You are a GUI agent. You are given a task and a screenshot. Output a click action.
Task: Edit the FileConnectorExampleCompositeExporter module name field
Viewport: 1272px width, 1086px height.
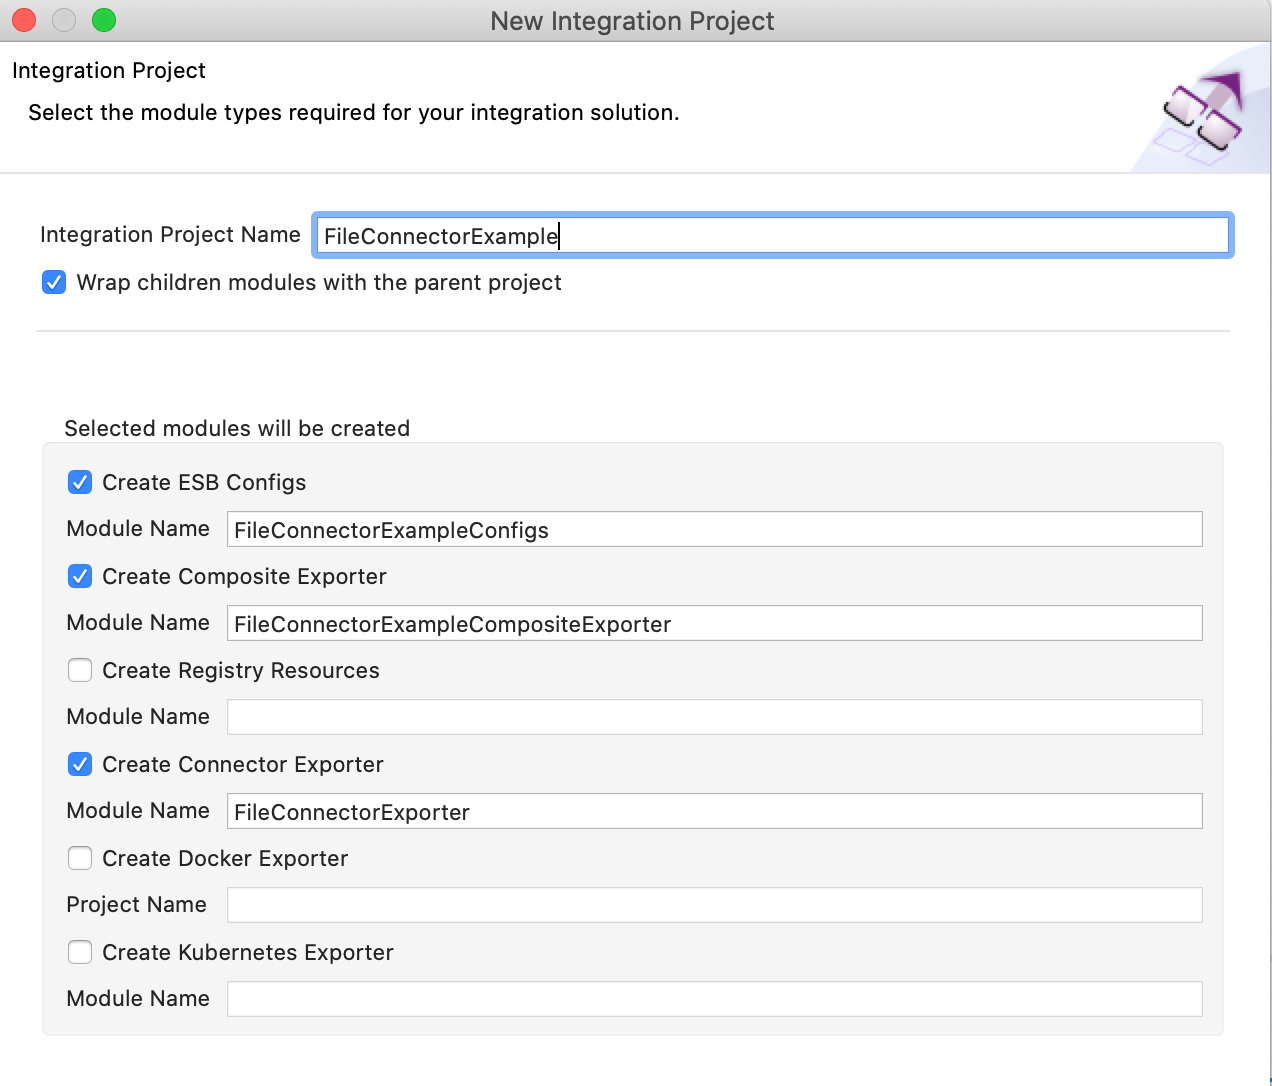point(715,624)
